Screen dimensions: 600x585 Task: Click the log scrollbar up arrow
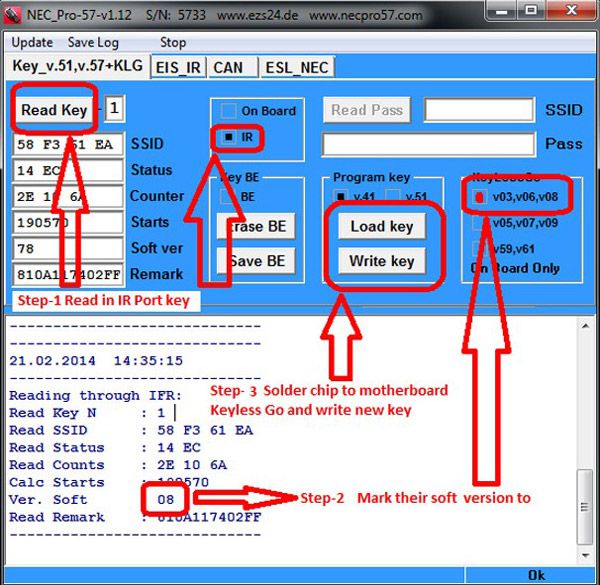585,326
